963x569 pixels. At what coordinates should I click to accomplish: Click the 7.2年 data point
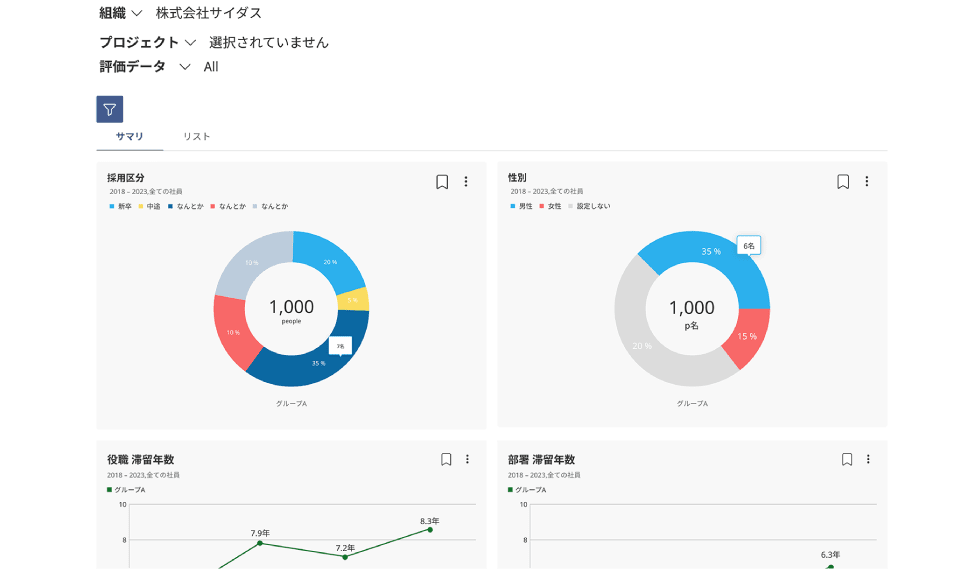pyautogui.click(x=345, y=557)
